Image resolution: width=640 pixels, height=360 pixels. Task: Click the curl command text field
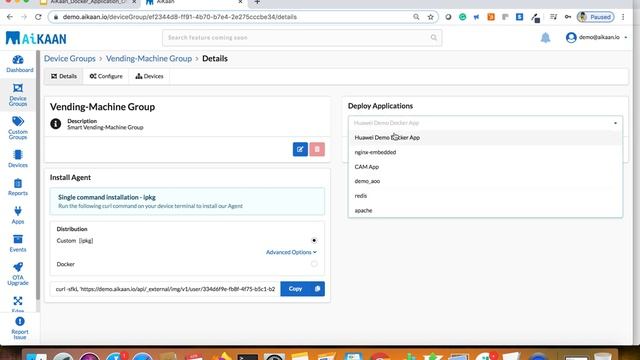tap(165, 289)
